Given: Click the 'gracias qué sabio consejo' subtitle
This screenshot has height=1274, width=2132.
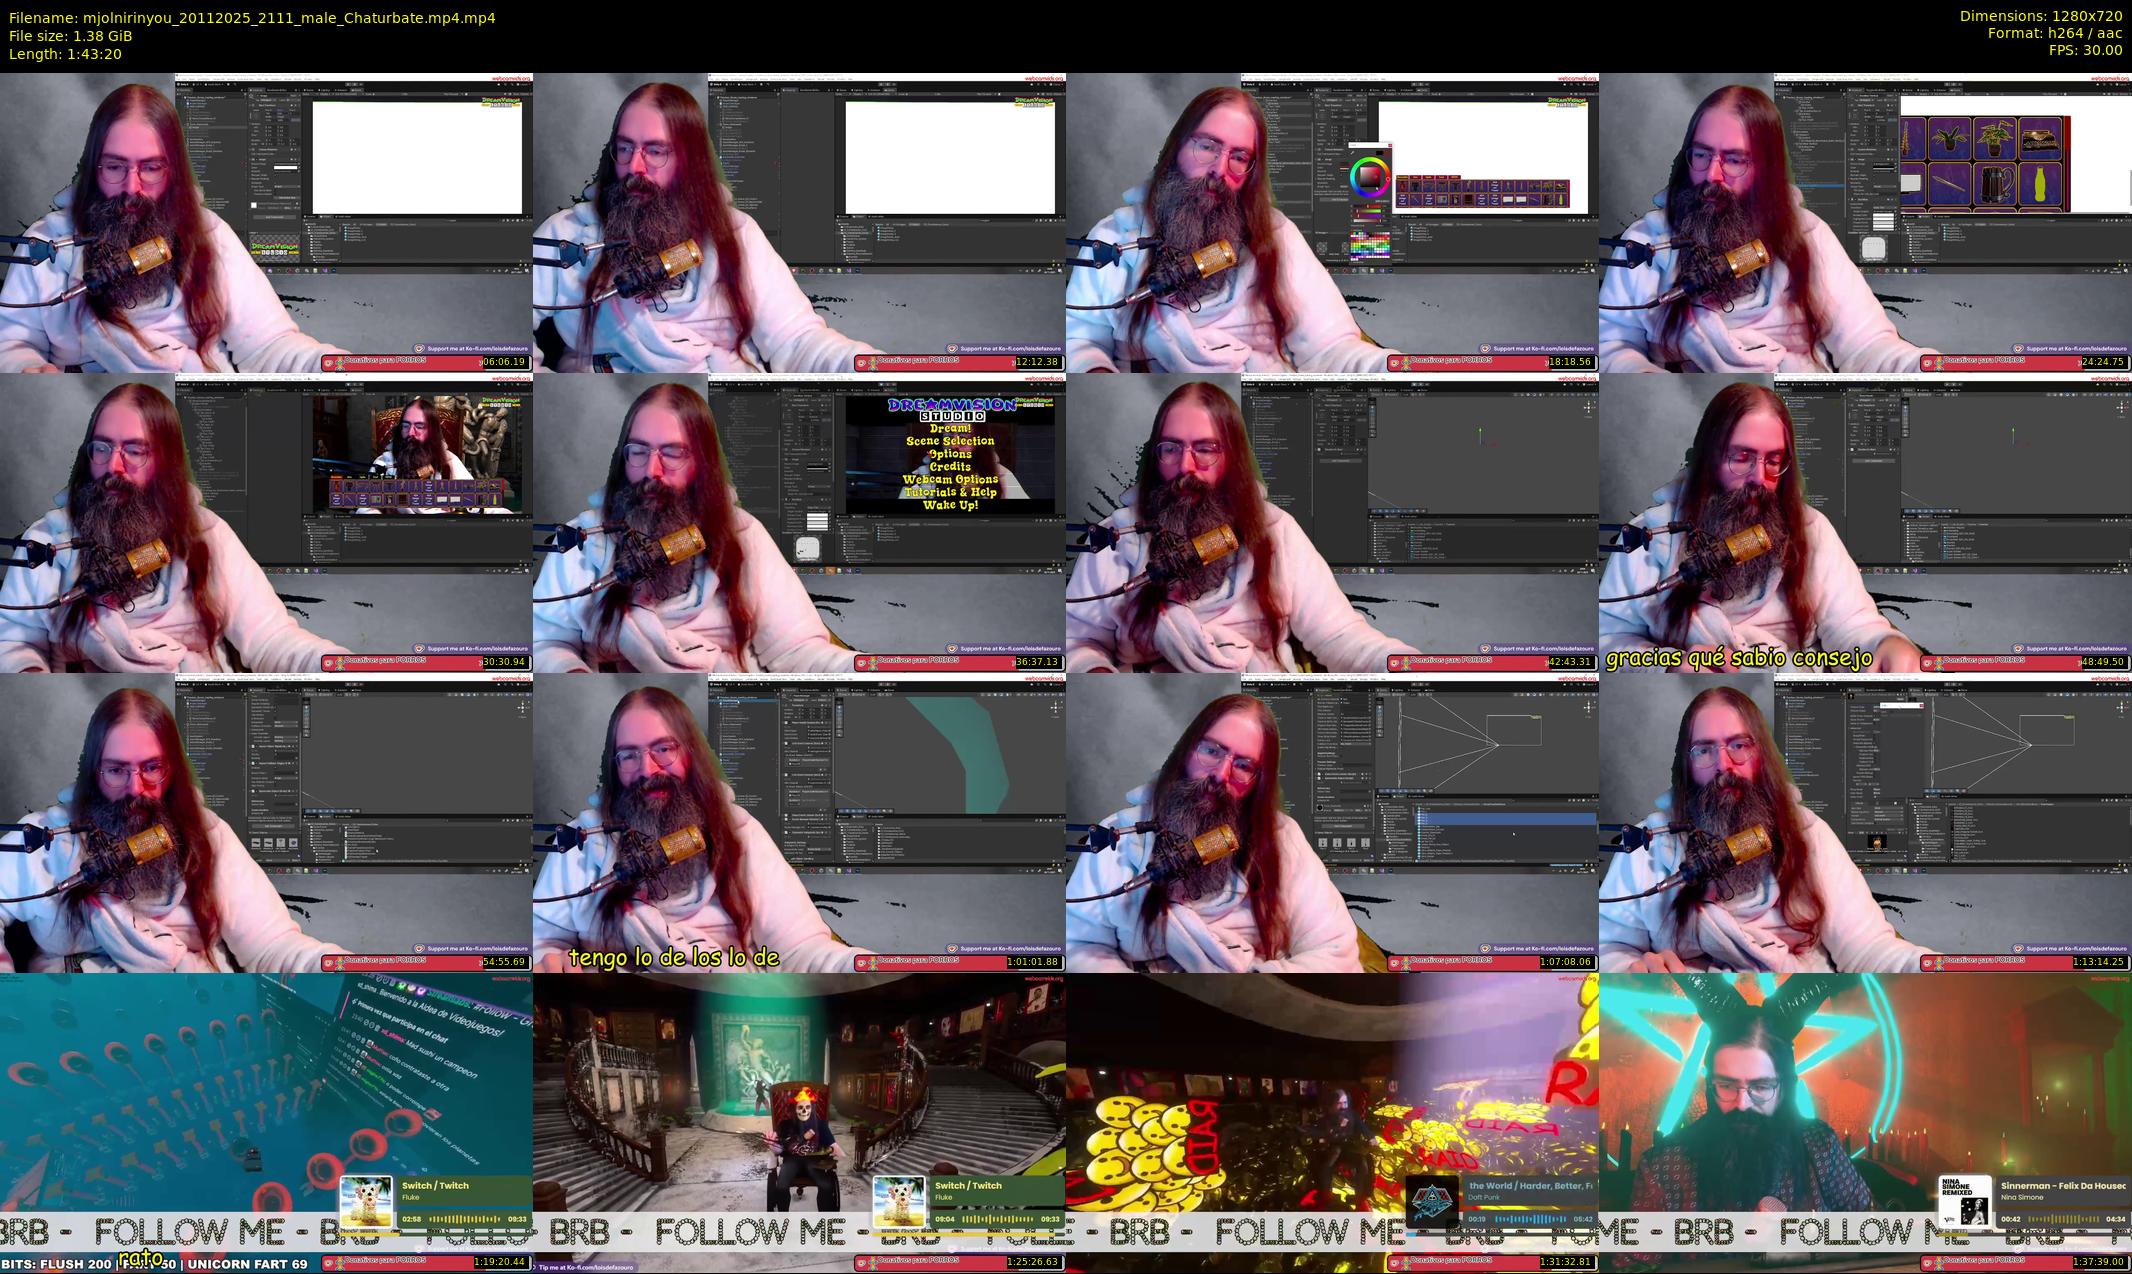Looking at the screenshot, I should [x=1739, y=658].
